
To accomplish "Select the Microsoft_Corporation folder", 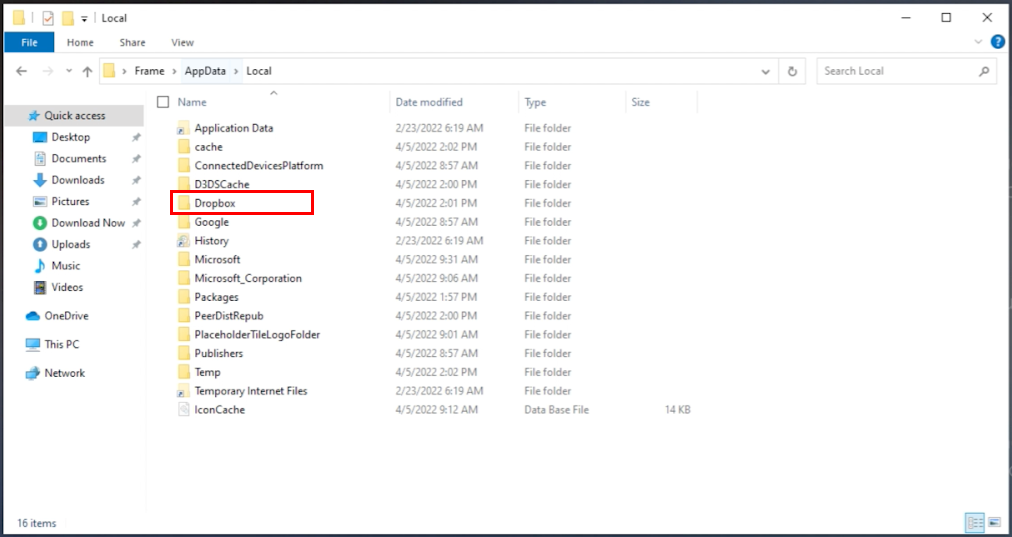I will pos(248,278).
